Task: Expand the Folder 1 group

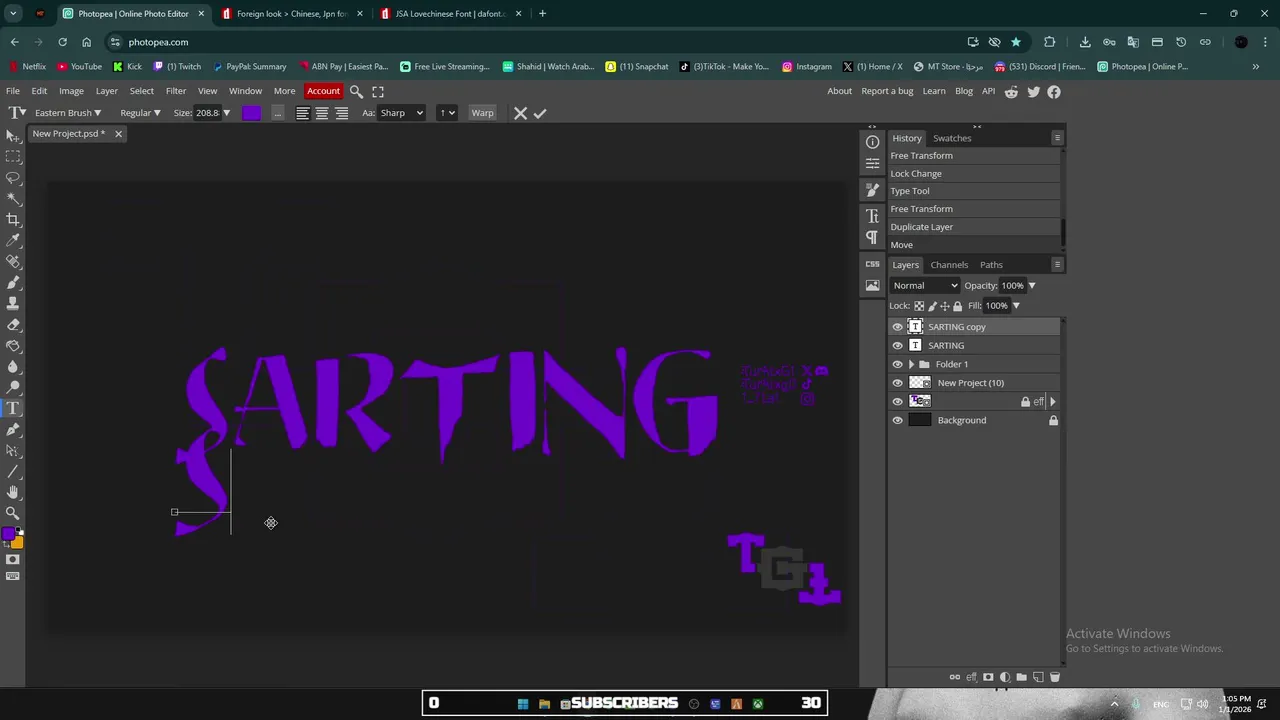Action: [x=911, y=364]
